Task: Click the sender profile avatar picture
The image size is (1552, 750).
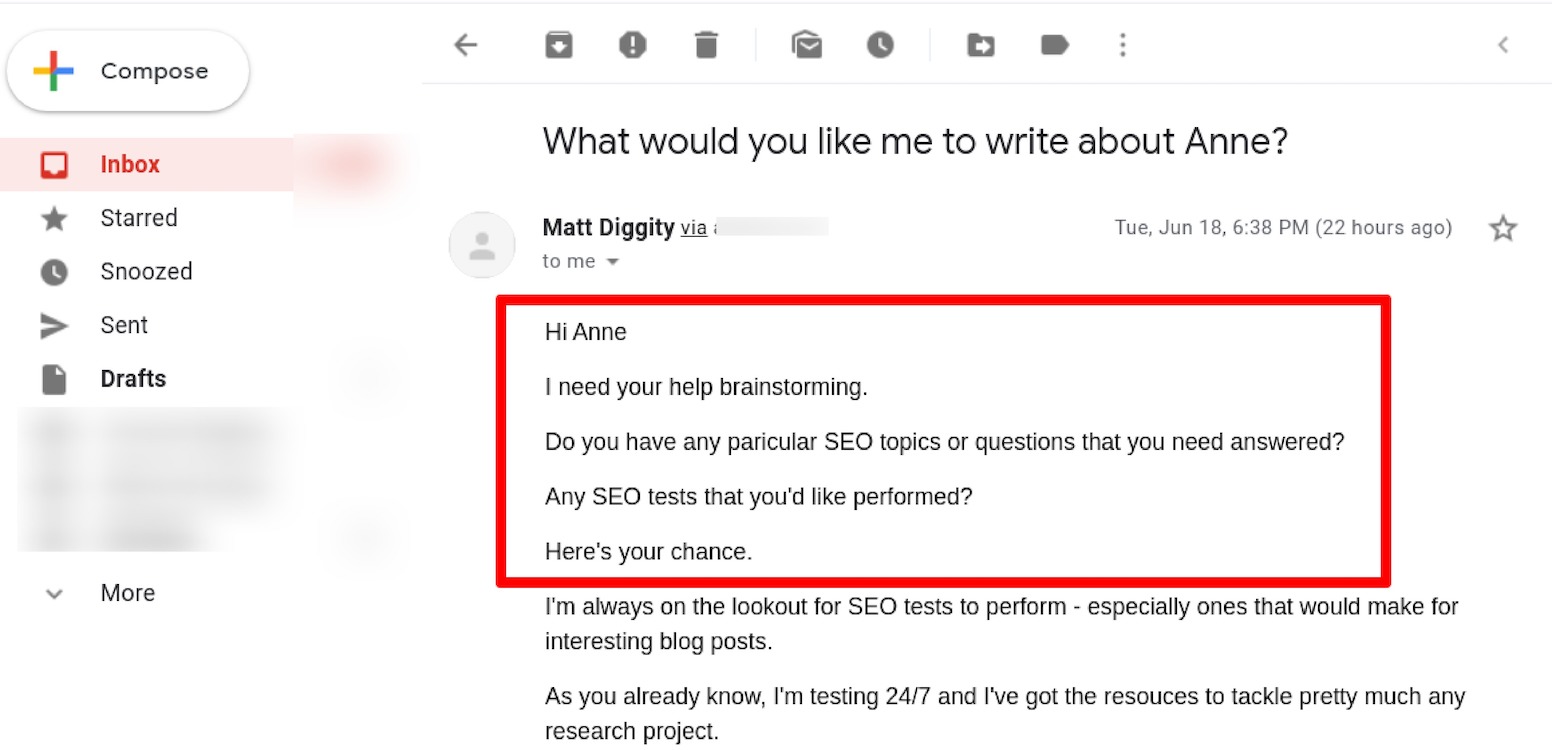Action: [x=482, y=244]
